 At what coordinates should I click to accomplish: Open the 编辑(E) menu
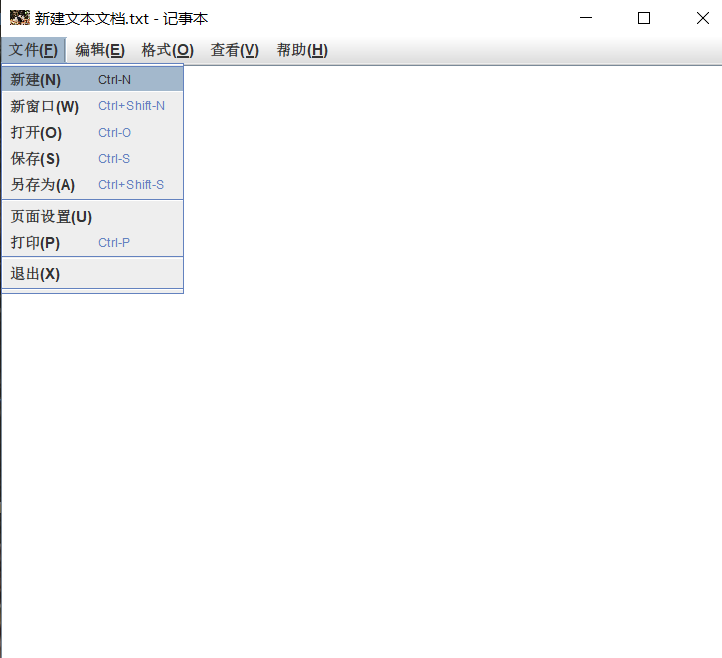[x=100, y=50]
